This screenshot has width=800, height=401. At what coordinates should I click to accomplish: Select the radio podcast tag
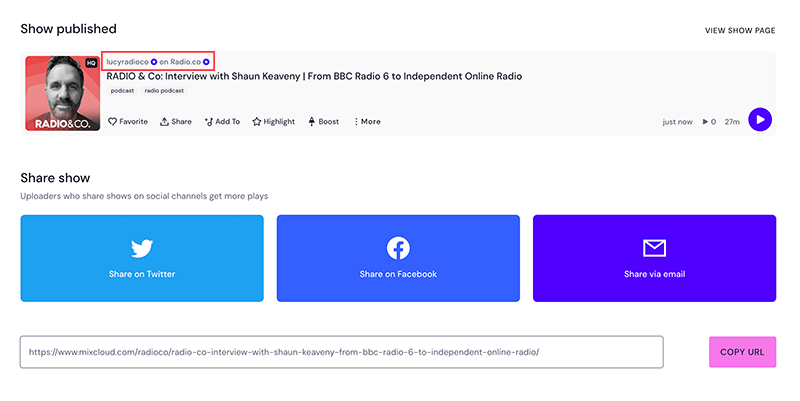[x=164, y=91]
